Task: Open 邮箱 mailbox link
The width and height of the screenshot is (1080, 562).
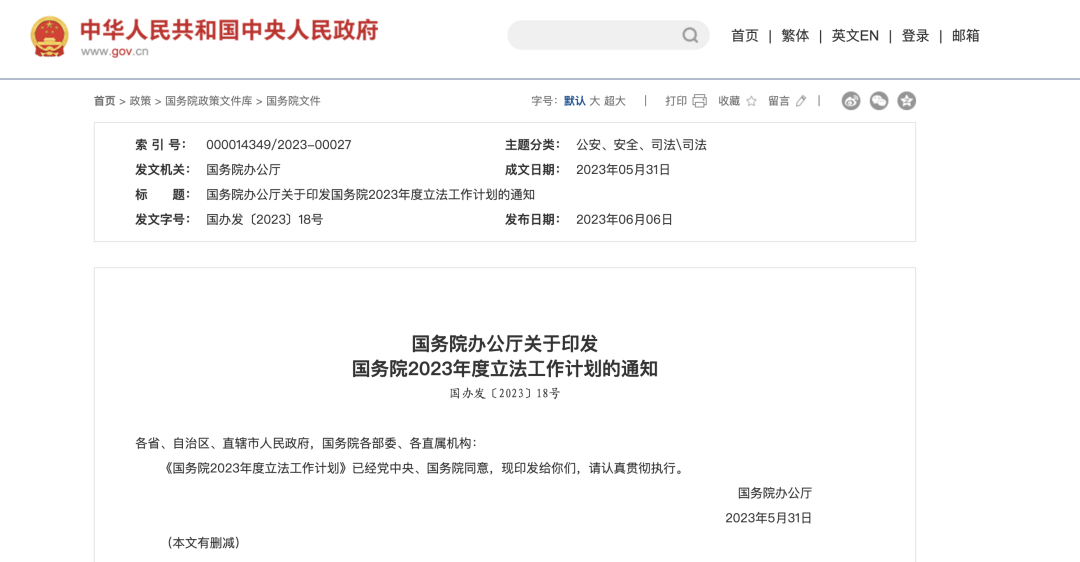Action: [x=966, y=36]
